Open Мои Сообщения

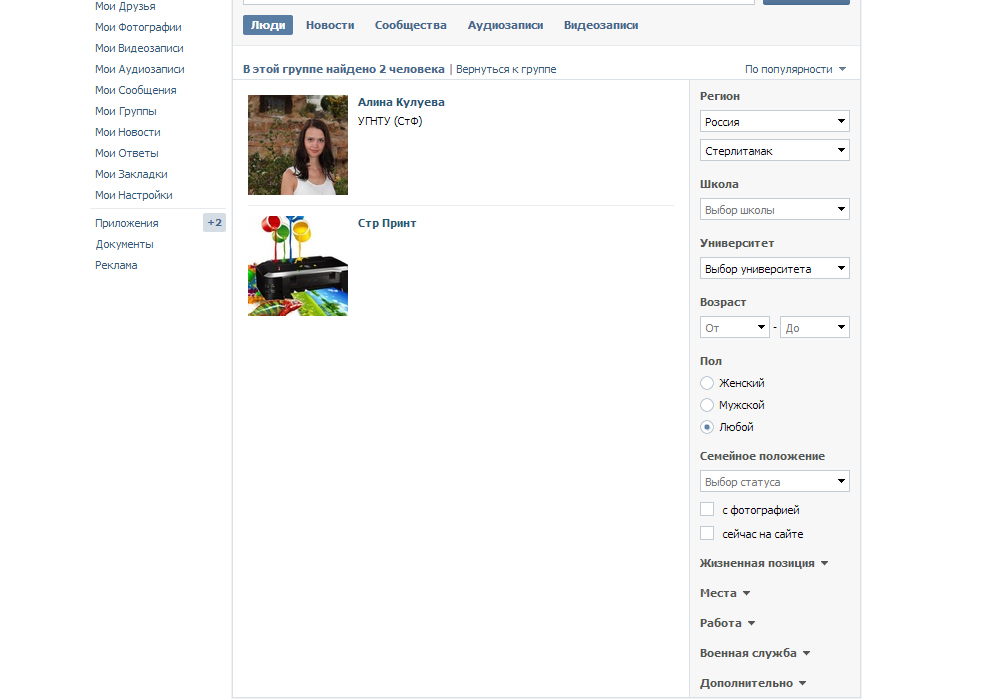(136, 91)
